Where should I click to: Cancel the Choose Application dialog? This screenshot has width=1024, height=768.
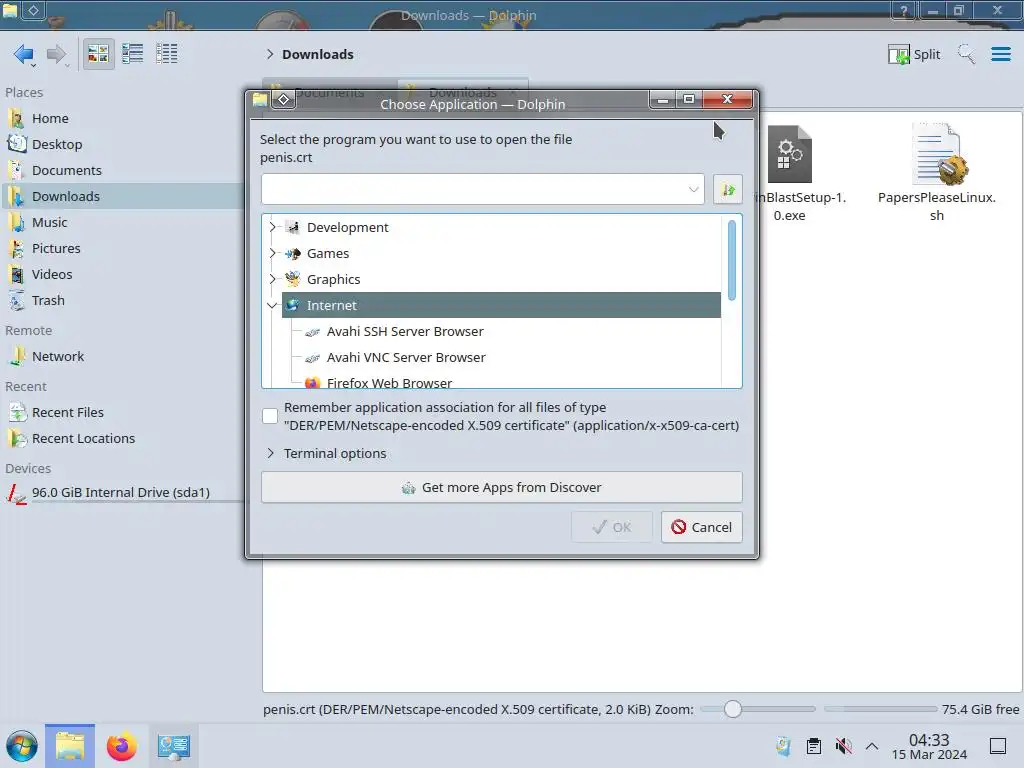(701, 527)
